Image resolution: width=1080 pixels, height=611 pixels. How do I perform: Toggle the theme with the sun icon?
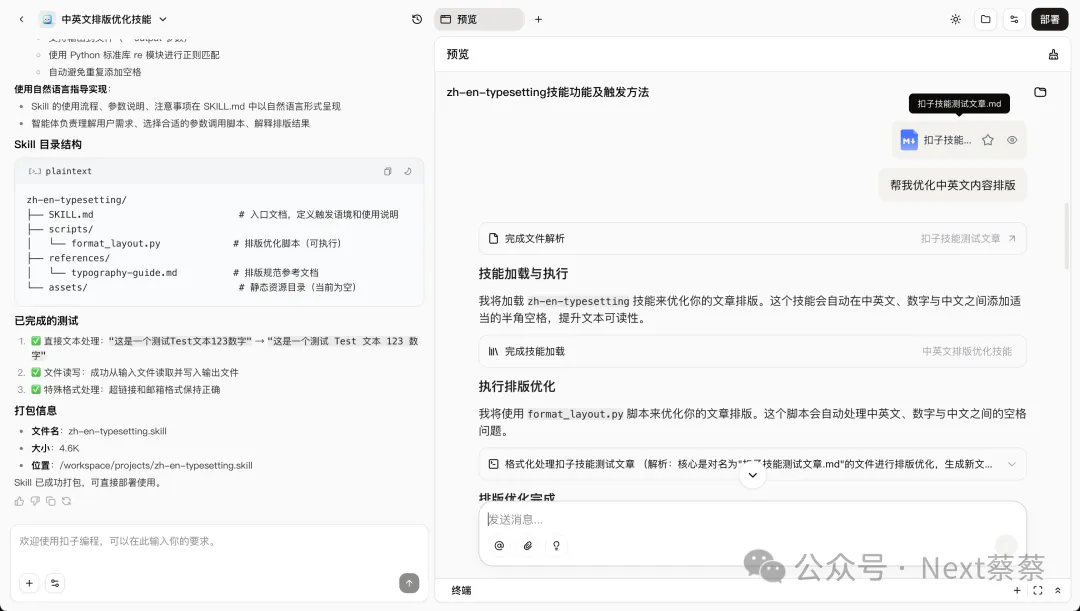tap(955, 18)
